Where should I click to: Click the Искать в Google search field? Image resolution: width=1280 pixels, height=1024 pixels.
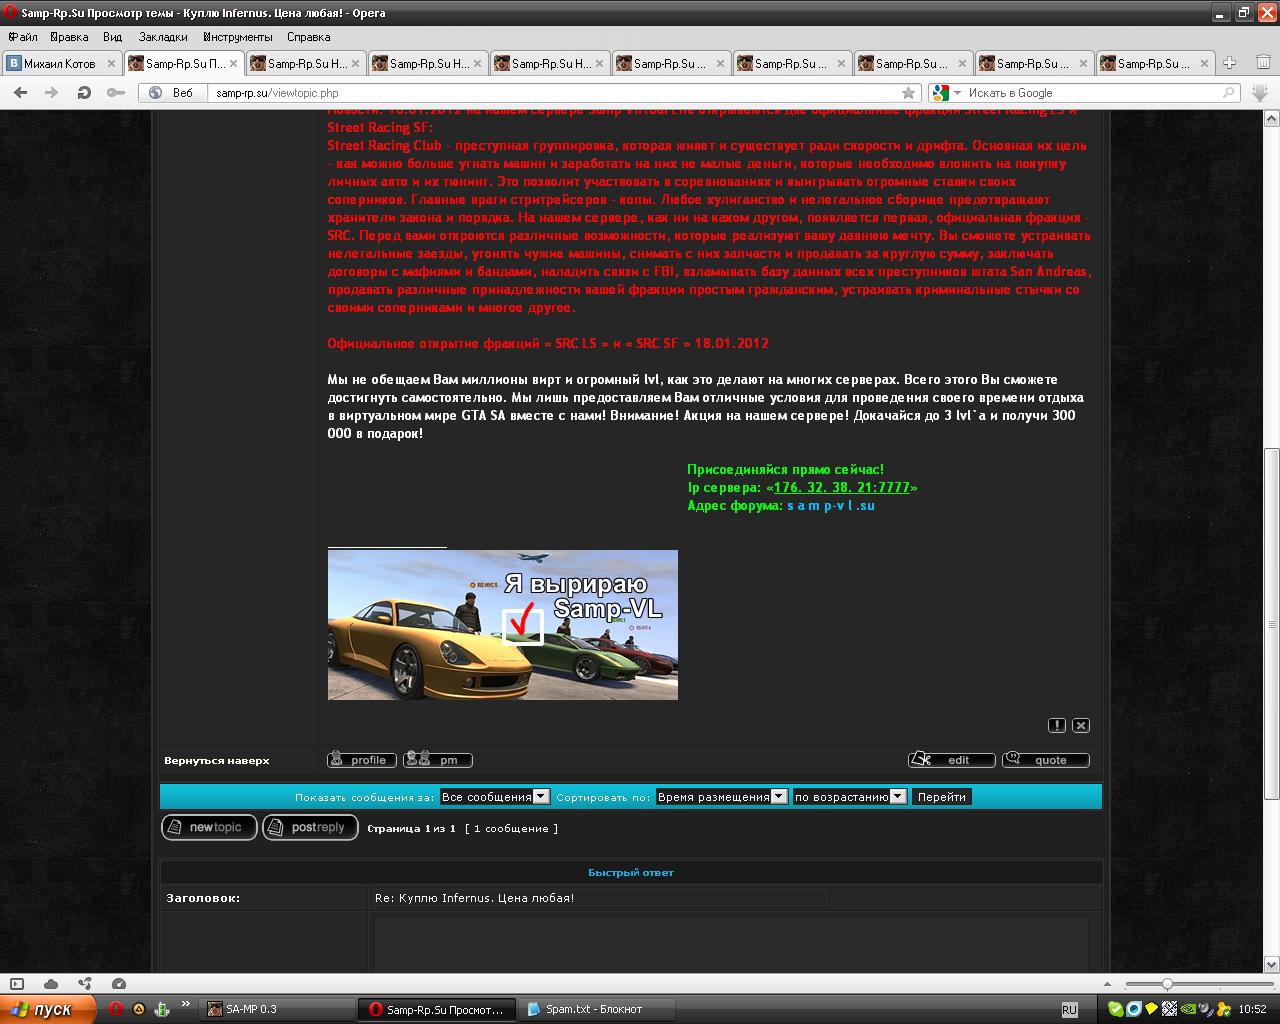[1092, 93]
